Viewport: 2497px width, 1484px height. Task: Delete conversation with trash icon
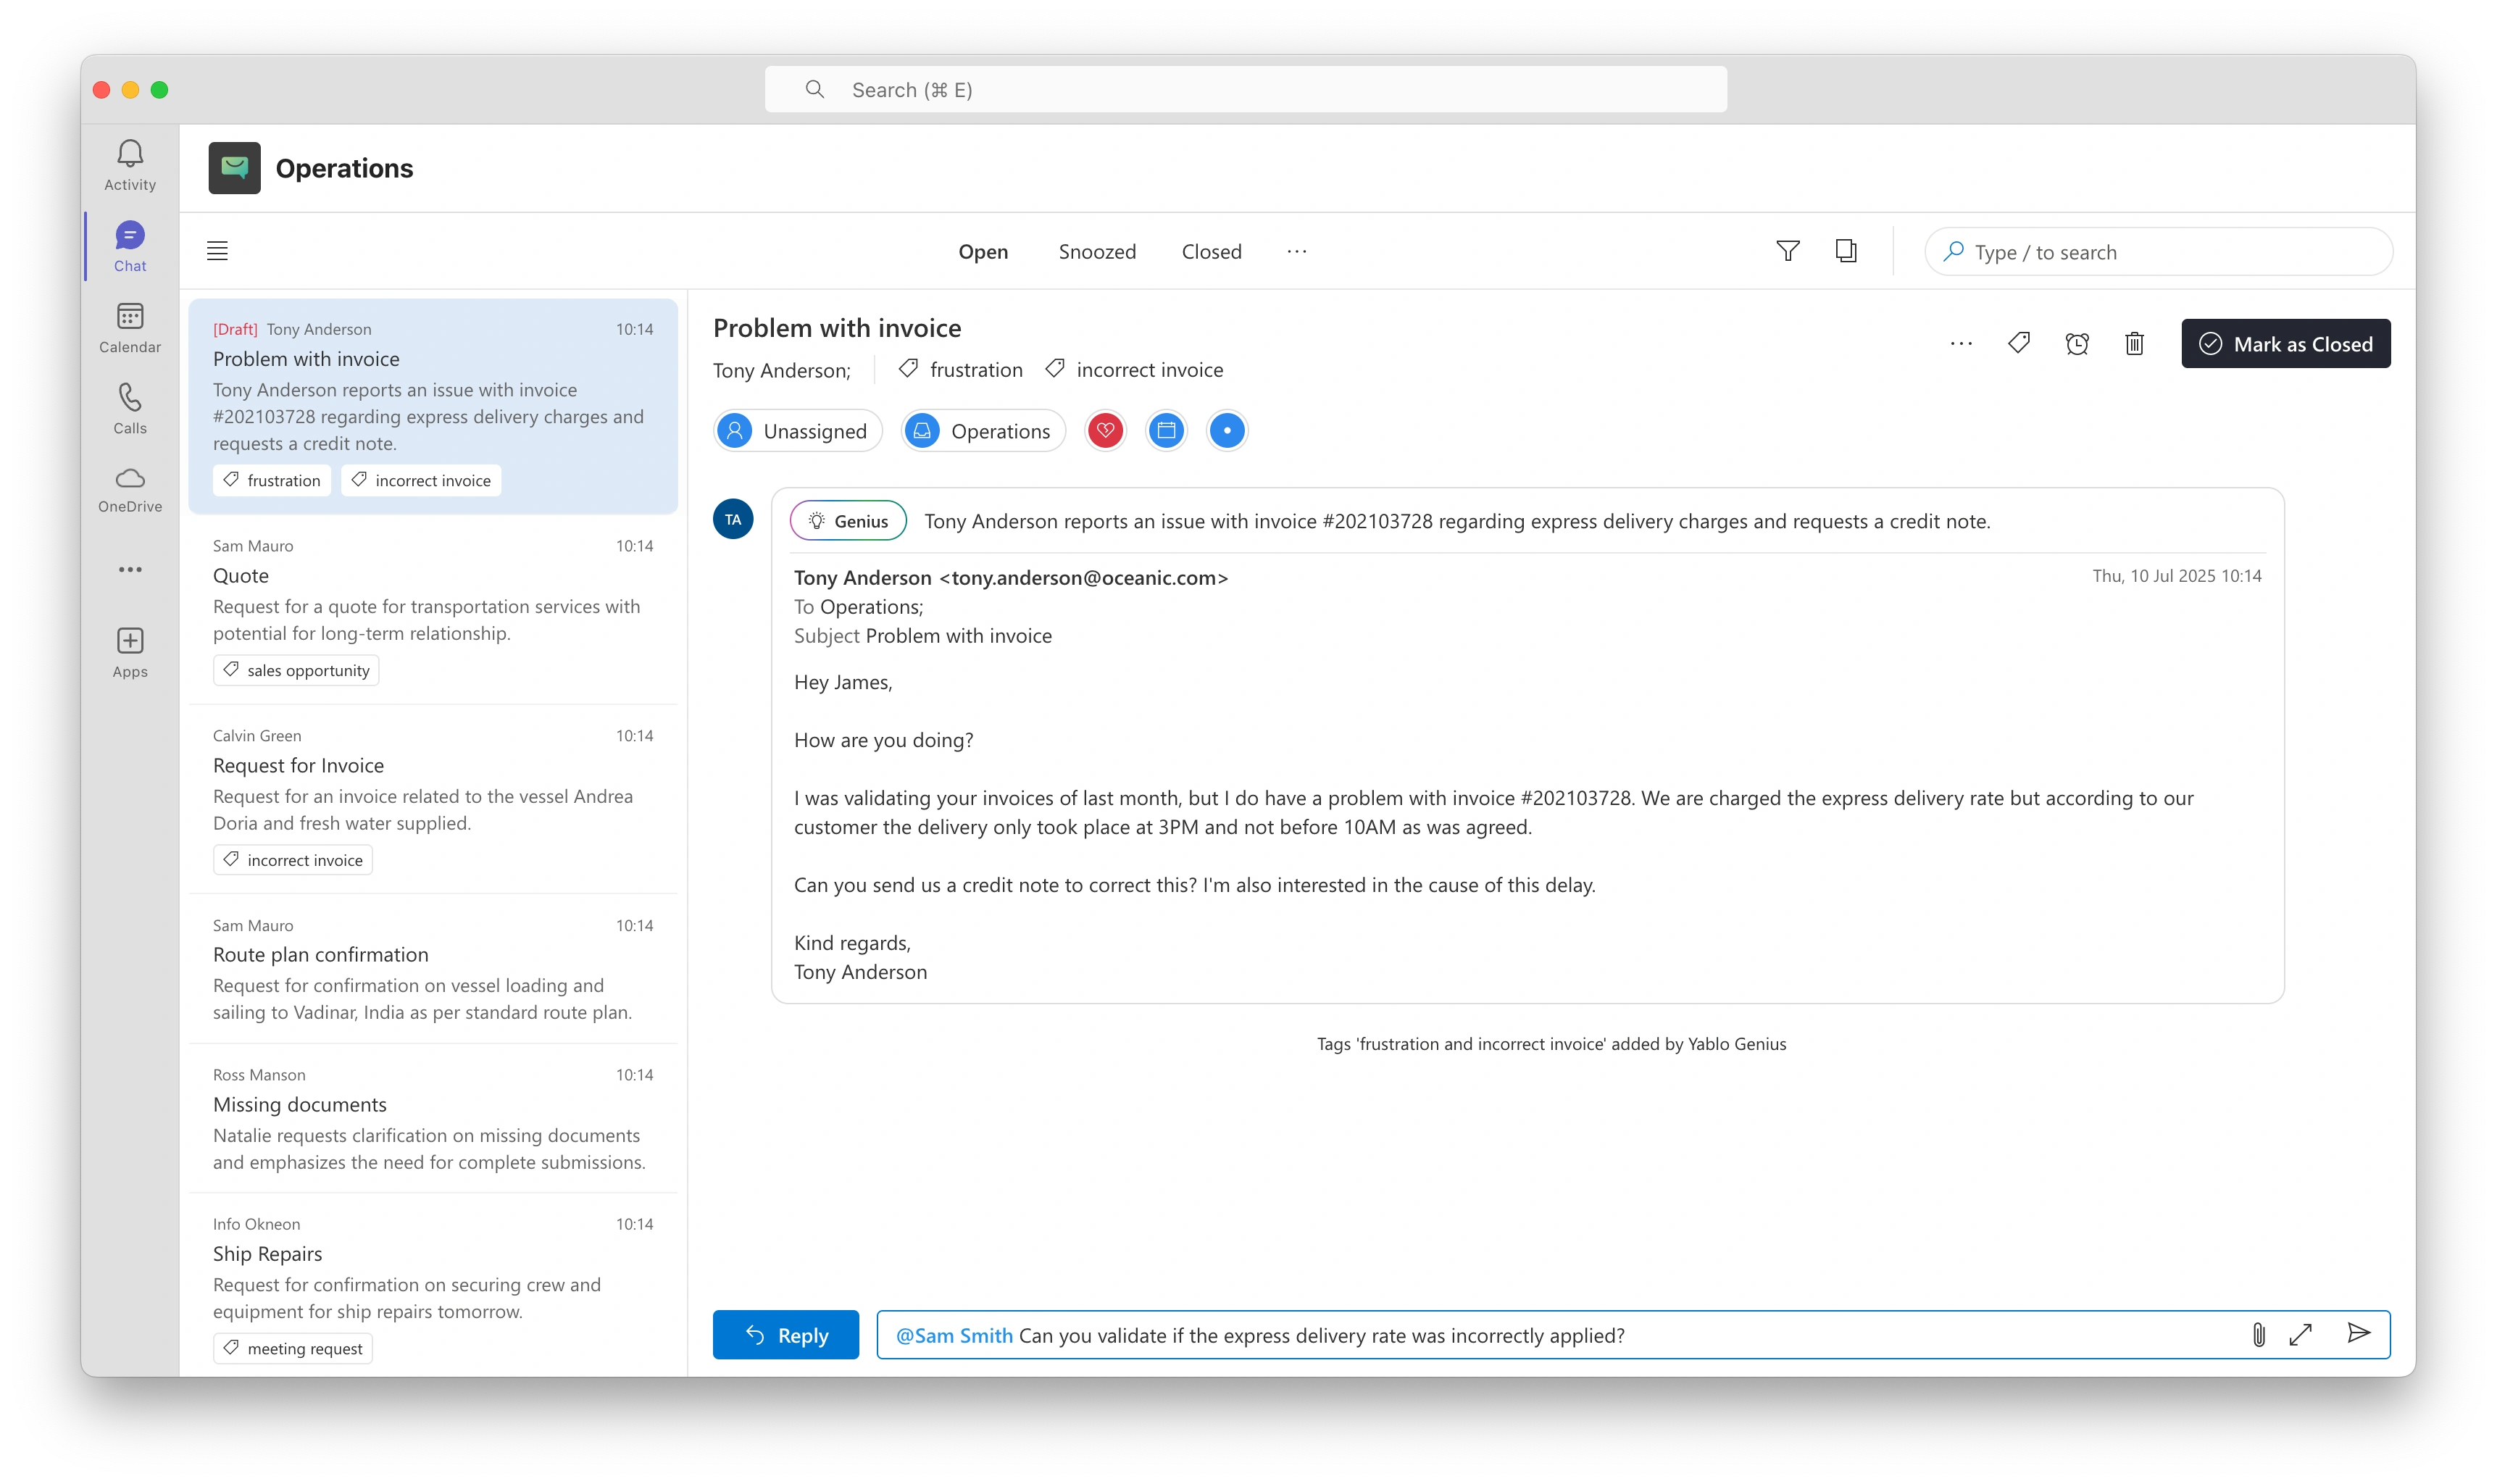point(2134,344)
